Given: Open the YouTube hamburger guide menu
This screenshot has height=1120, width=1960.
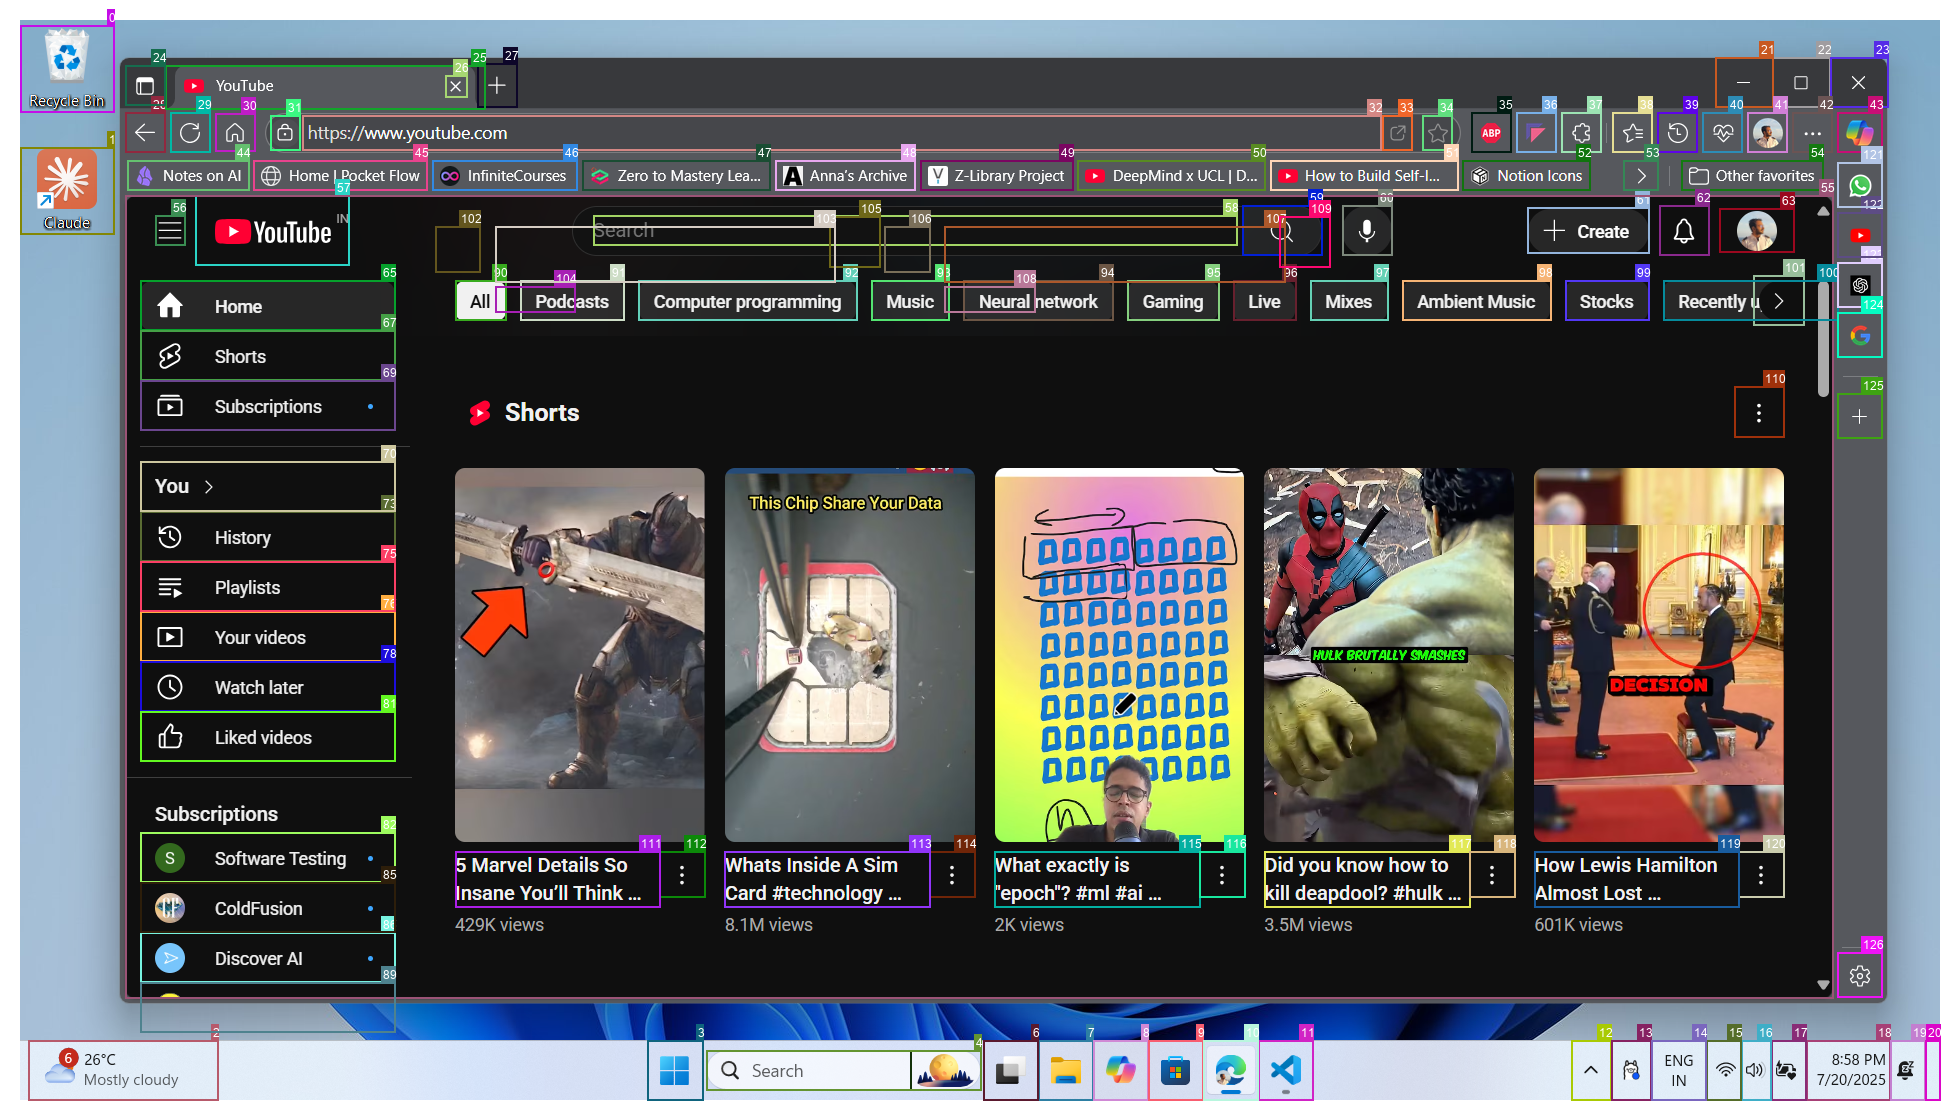Looking at the screenshot, I should [170, 231].
